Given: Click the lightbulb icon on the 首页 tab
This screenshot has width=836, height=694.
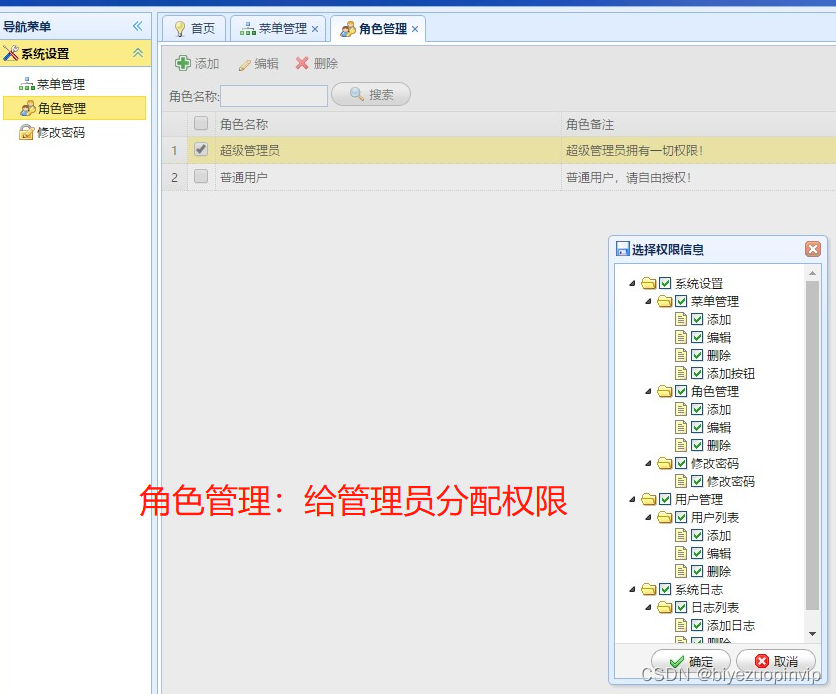Looking at the screenshot, I should (179, 29).
